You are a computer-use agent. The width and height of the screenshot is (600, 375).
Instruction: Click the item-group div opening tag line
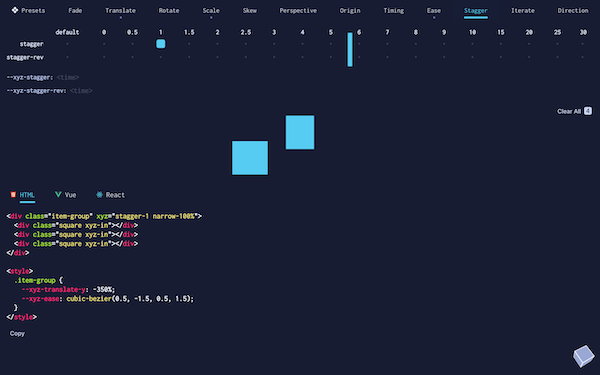point(104,216)
